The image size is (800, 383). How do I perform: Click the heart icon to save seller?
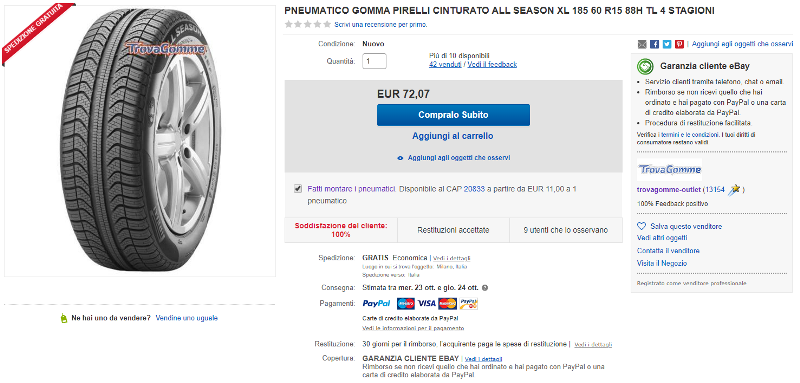pos(642,226)
